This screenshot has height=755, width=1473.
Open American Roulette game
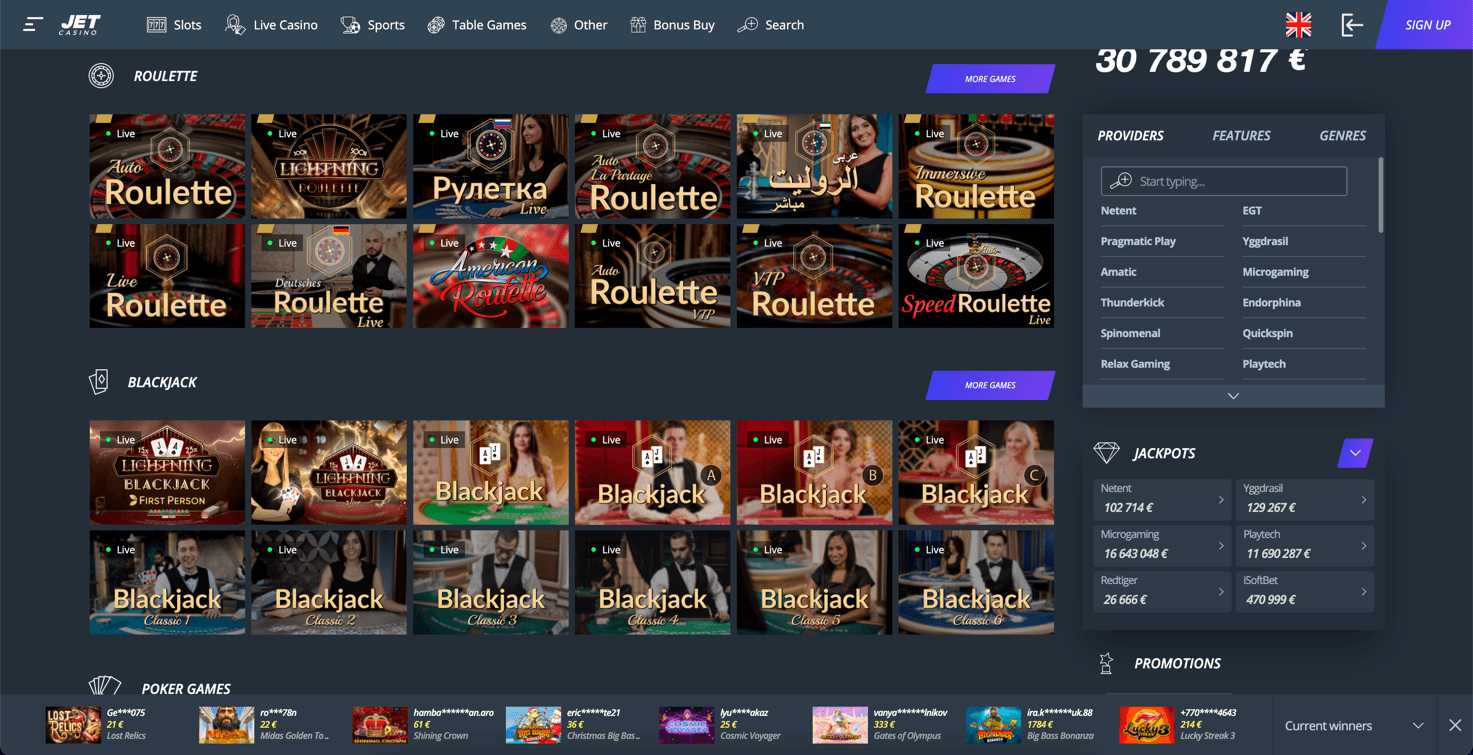491,276
